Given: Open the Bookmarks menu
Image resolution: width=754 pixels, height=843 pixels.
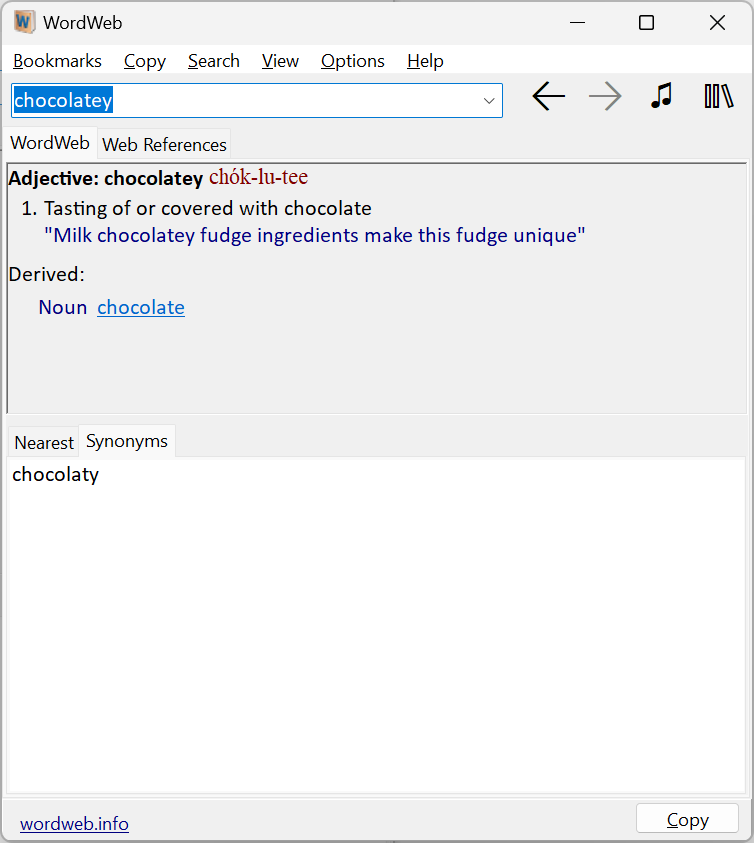Looking at the screenshot, I should (58, 61).
